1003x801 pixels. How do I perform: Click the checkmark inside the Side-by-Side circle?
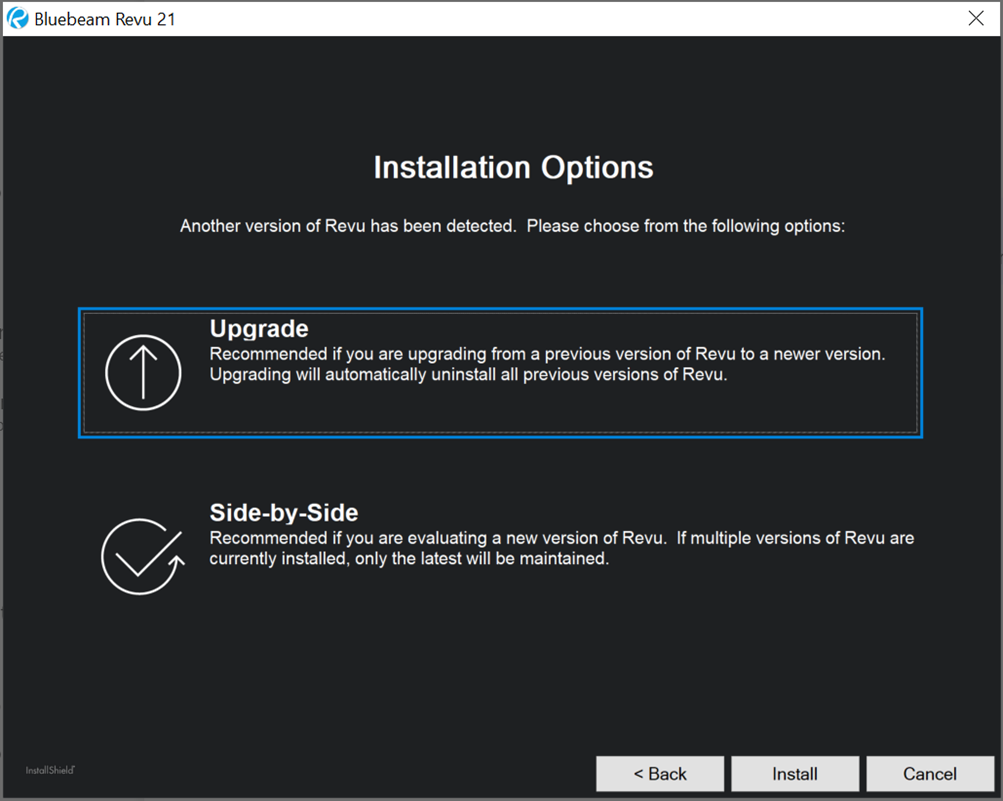[x=138, y=558]
